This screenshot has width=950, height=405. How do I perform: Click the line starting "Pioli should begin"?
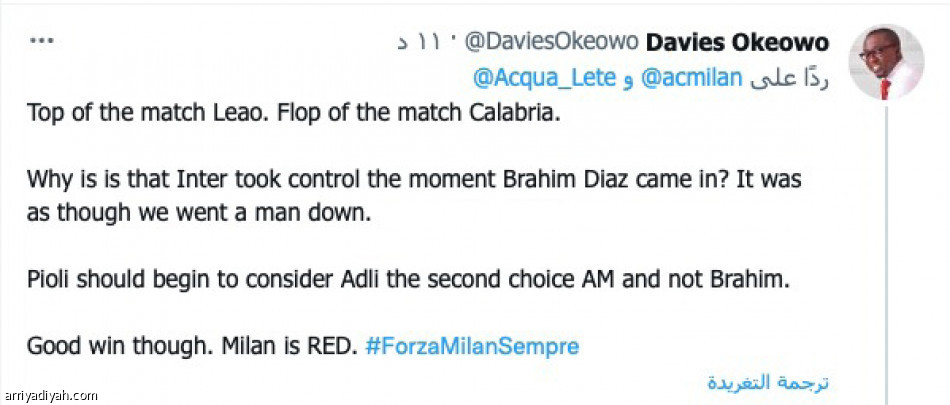pos(407,280)
